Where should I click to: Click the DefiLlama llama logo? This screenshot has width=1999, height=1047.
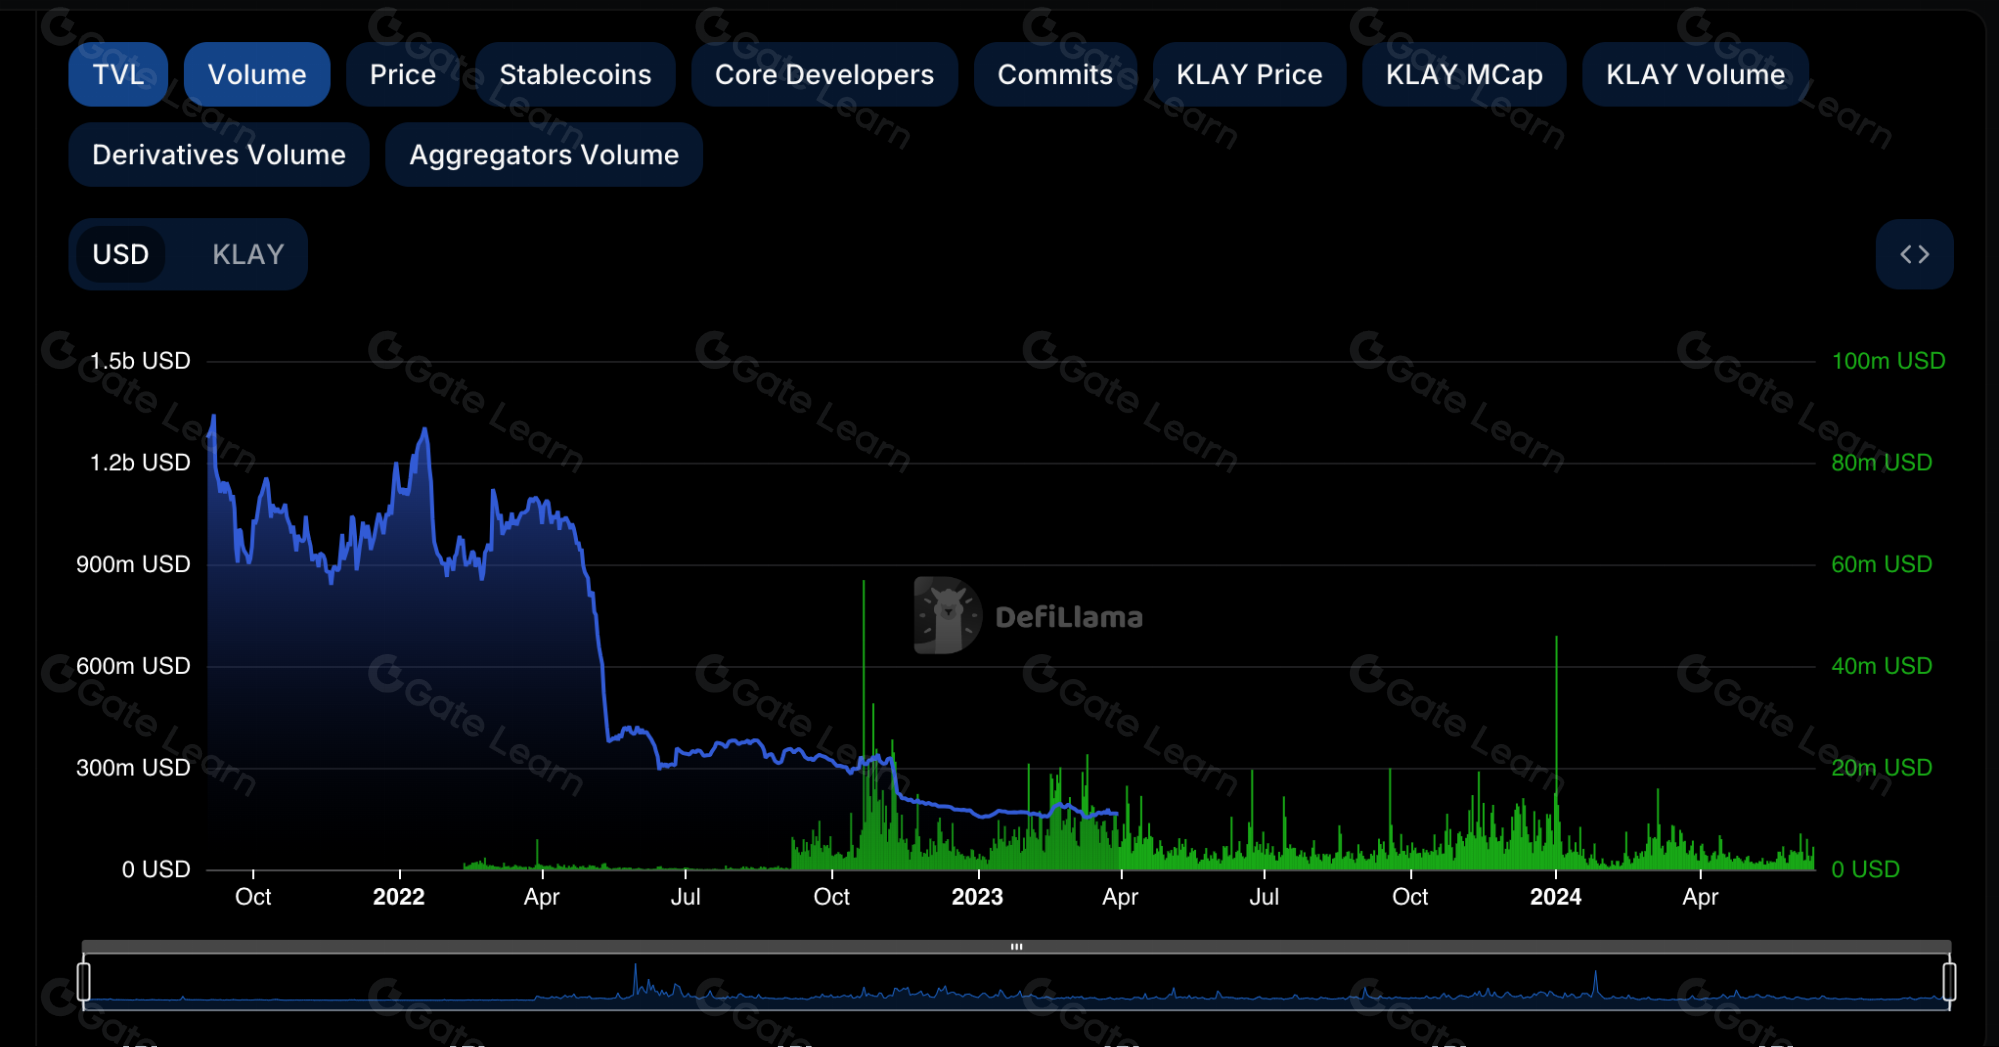[x=946, y=616]
